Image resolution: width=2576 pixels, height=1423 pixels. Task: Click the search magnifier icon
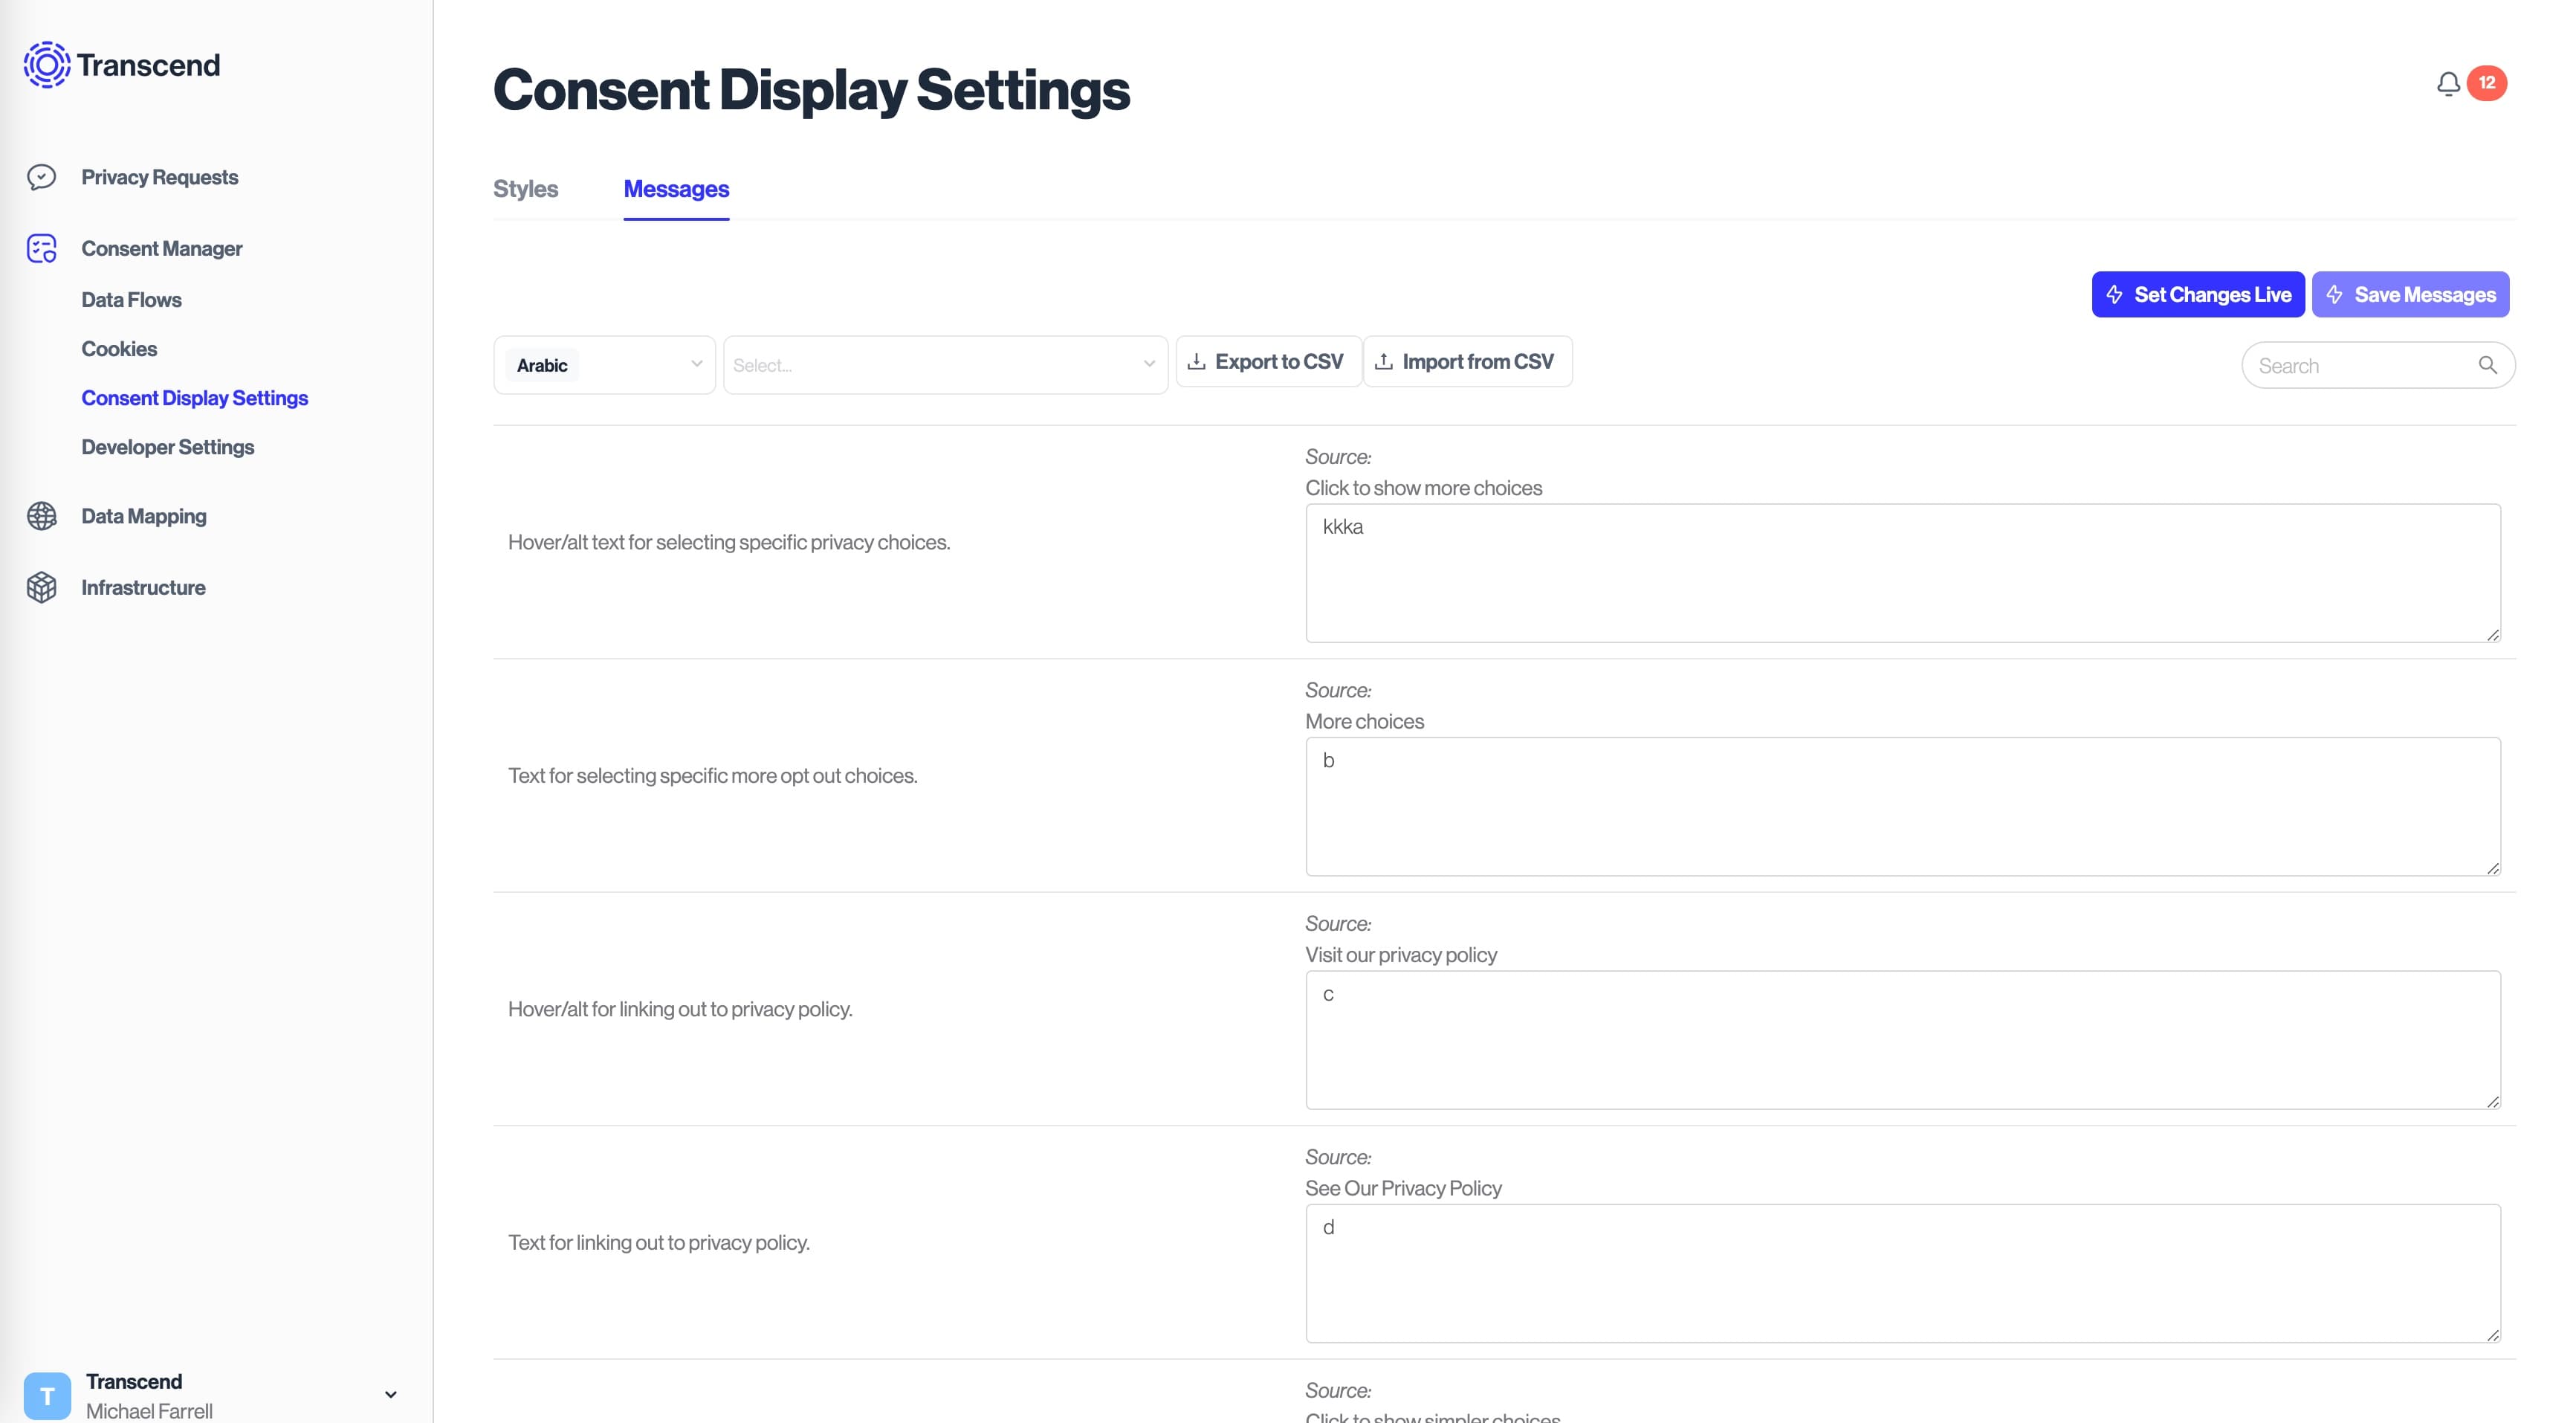point(2488,365)
